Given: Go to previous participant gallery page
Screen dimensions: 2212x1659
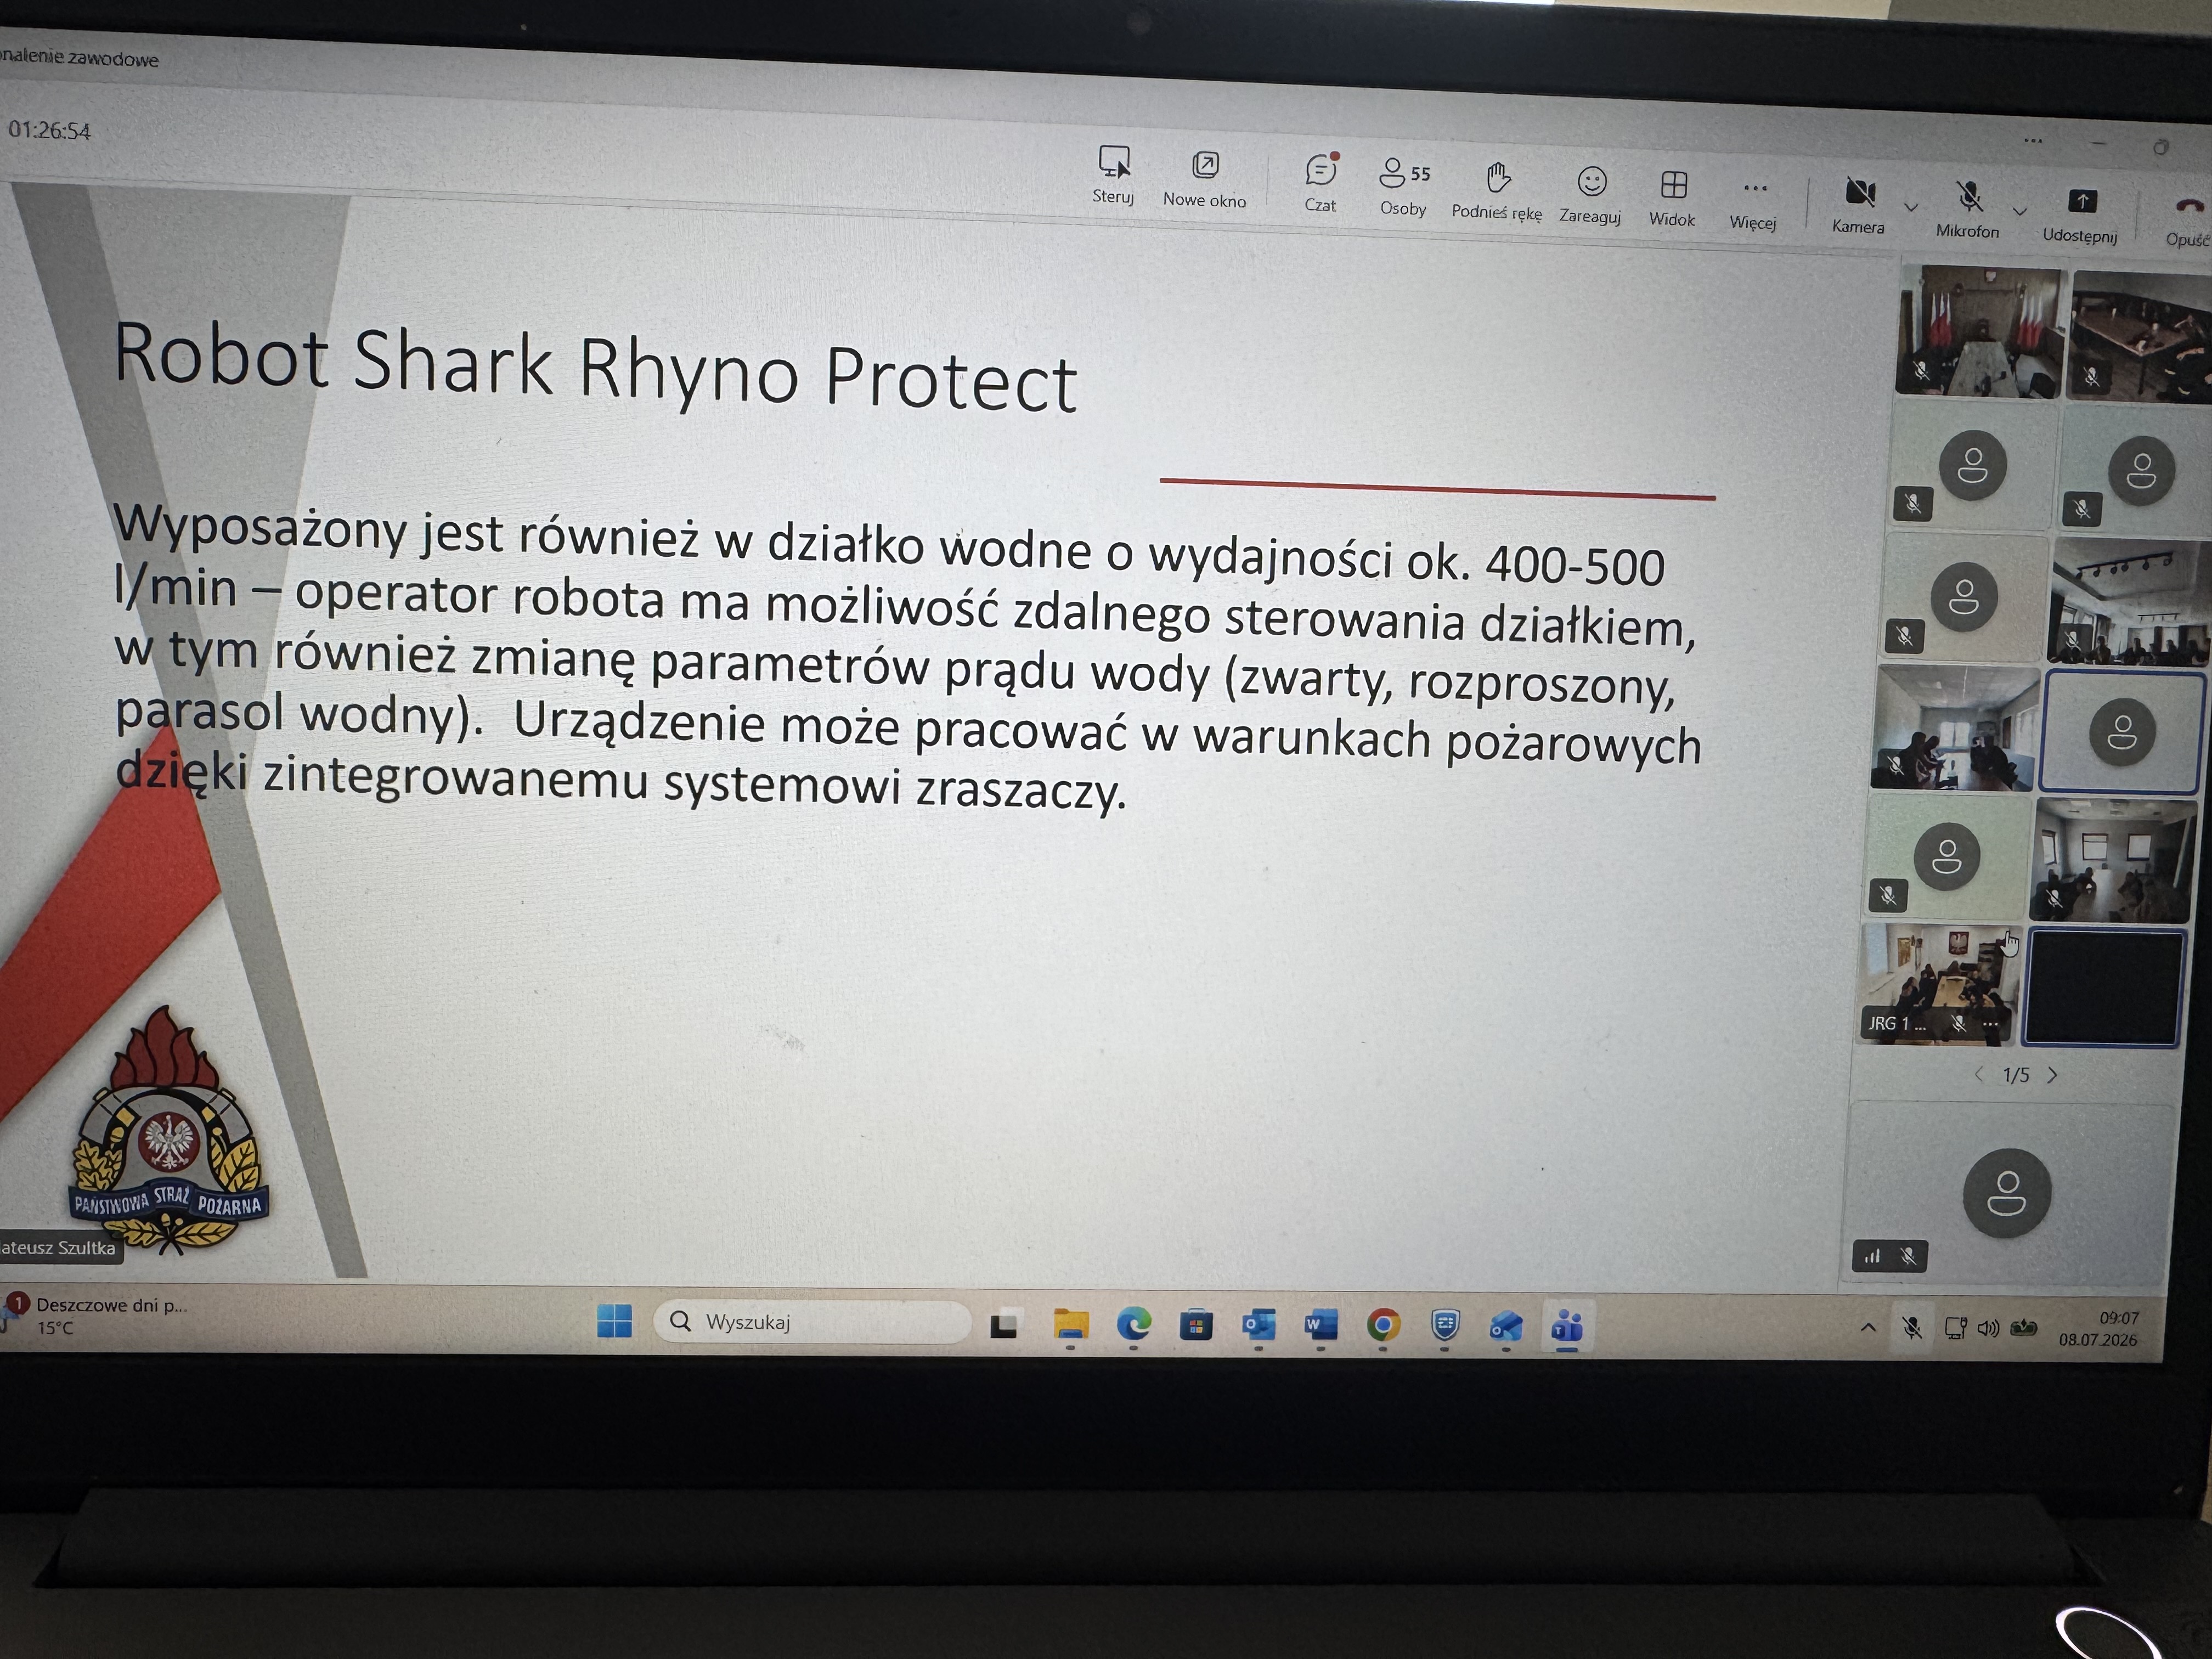Looking at the screenshot, I should [x=1979, y=1074].
